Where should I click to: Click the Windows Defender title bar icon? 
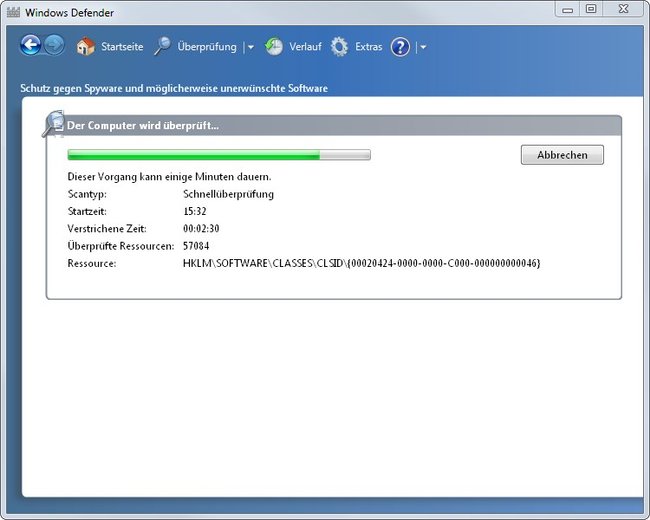coord(13,12)
